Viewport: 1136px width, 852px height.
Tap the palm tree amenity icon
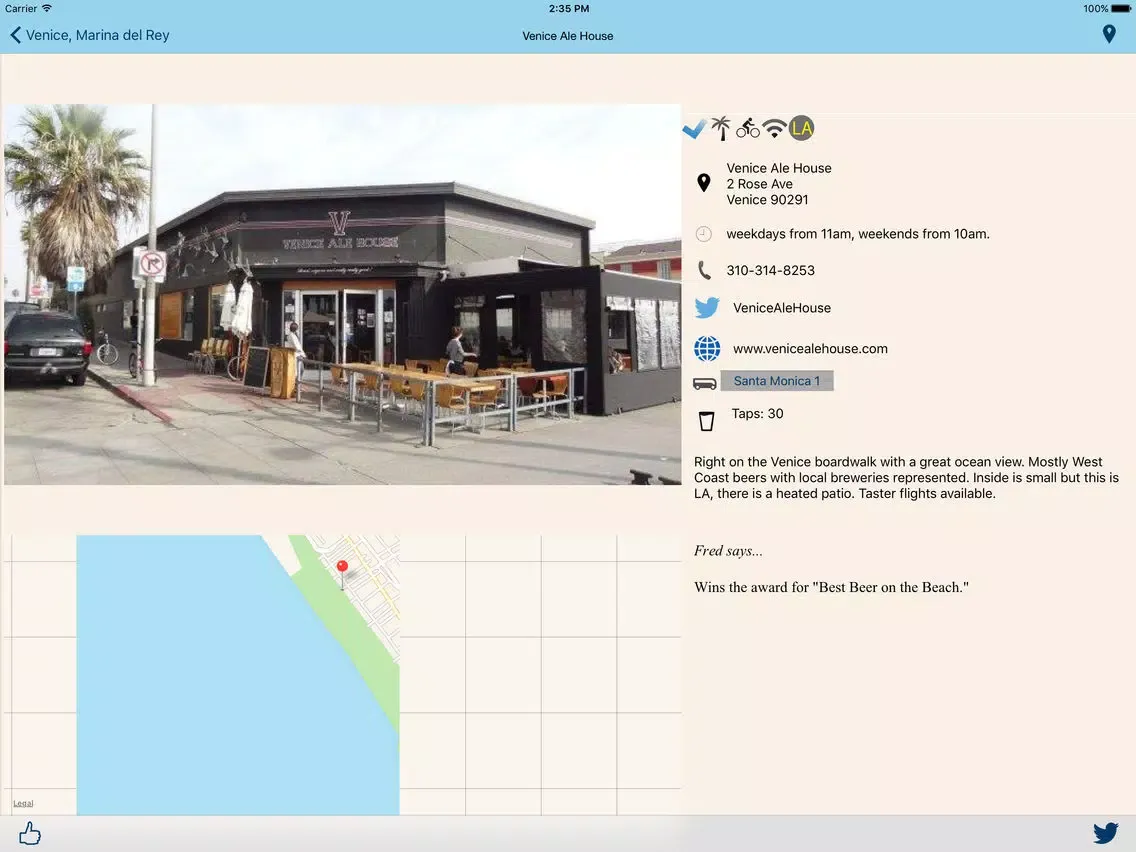click(721, 128)
